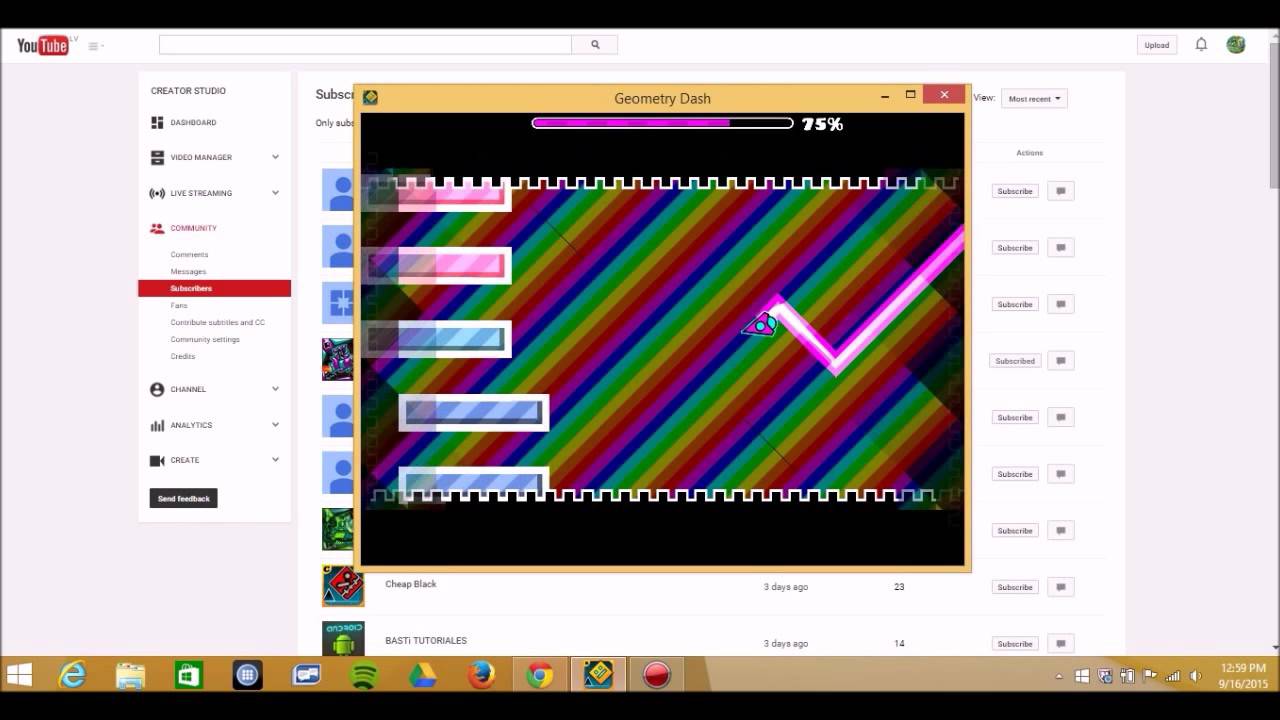This screenshot has width=1280, height=720.
Task: Click the Geometry Dash title bar app icon
Action: tap(370, 97)
